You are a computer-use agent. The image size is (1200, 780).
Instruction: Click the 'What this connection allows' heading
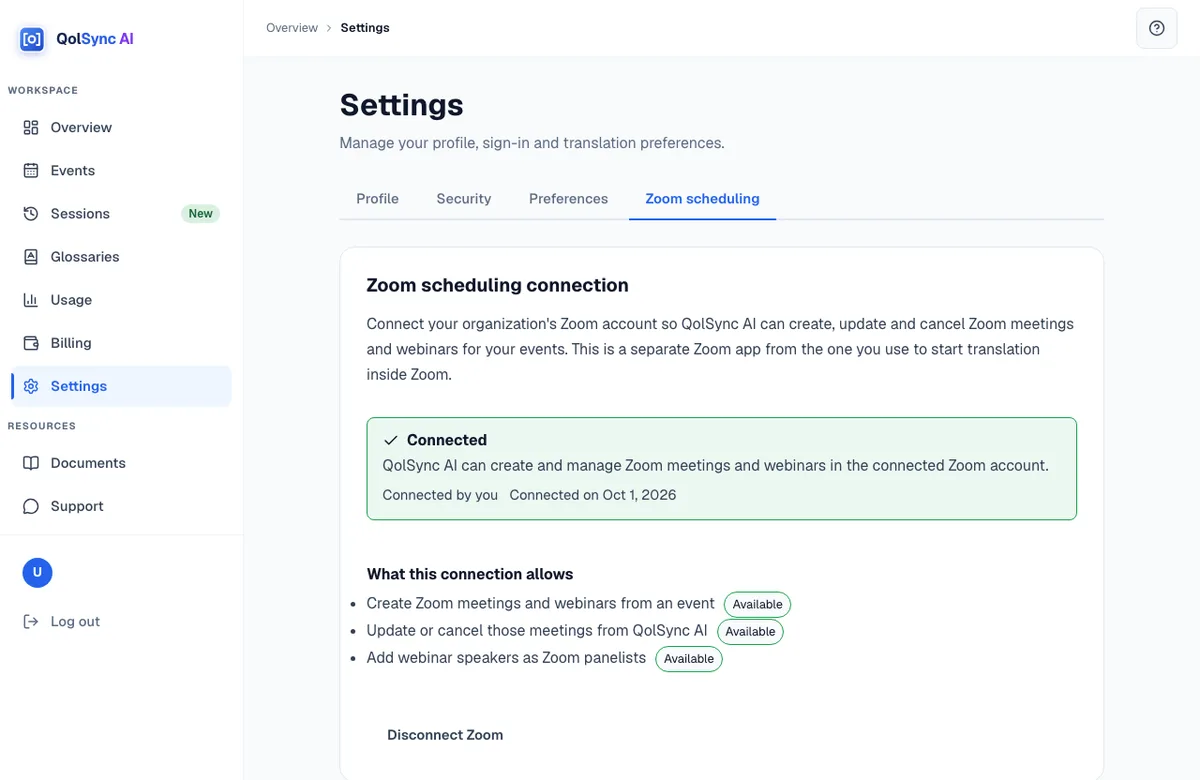point(470,574)
